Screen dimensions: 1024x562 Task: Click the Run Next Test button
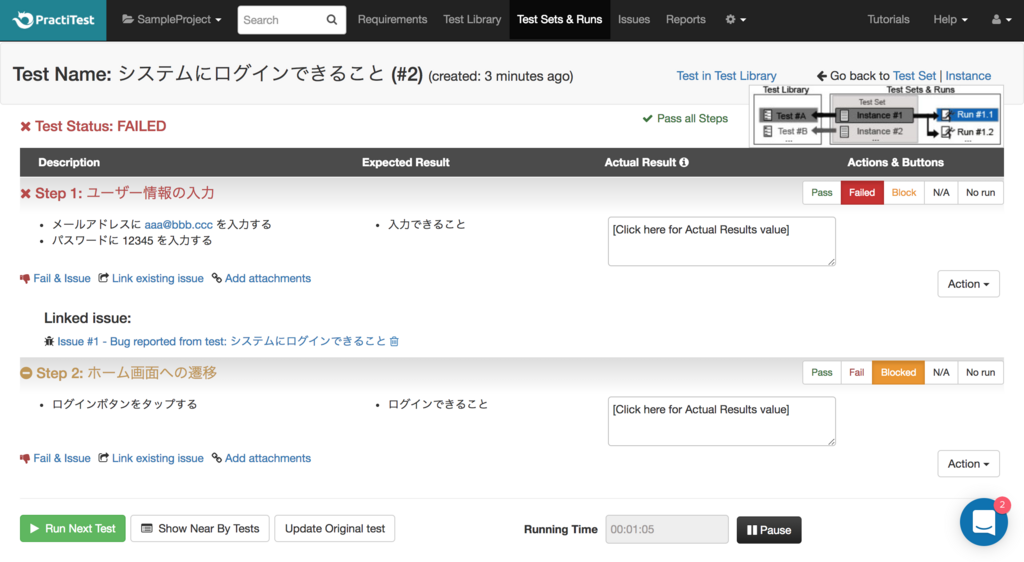pos(72,529)
